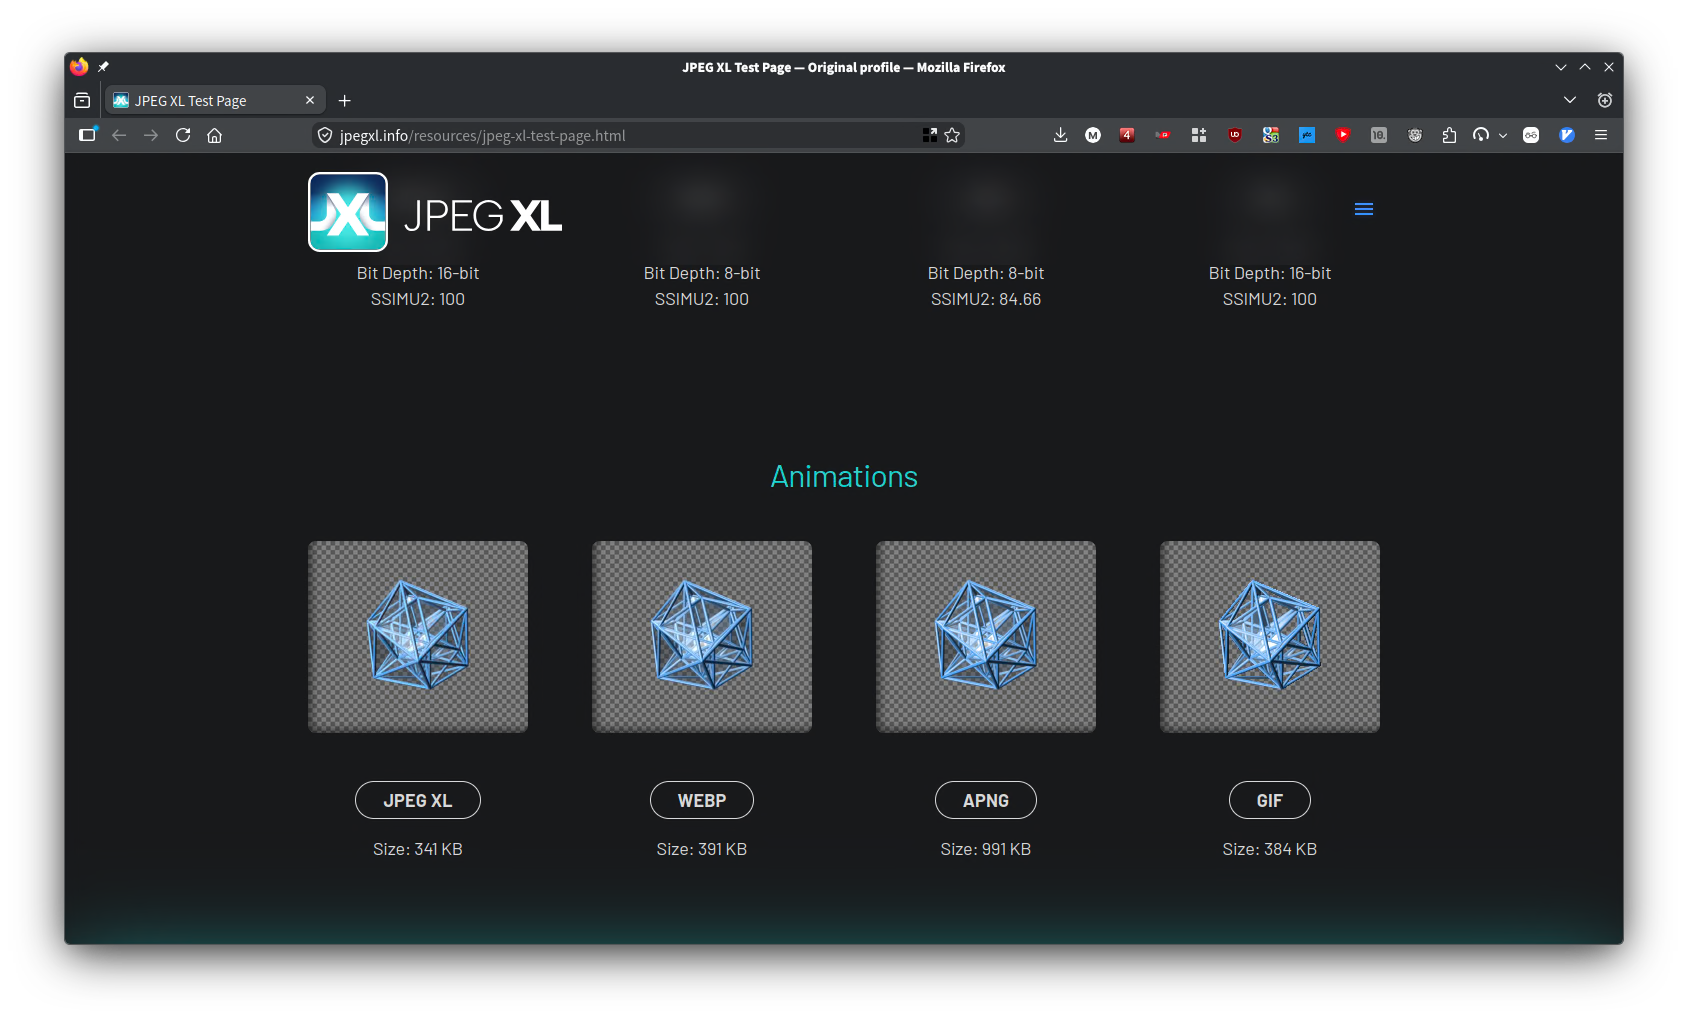1688x1021 pixels.
Task: Open the site hamburger navigation menu
Action: (x=1364, y=209)
